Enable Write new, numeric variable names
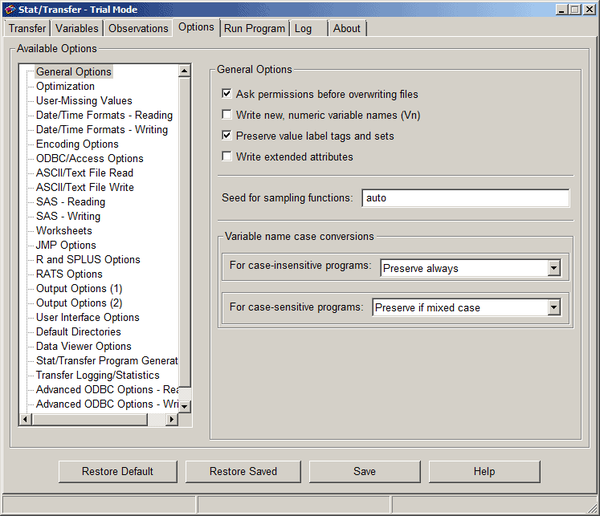The image size is (600, 516). [x=227, y=114]
